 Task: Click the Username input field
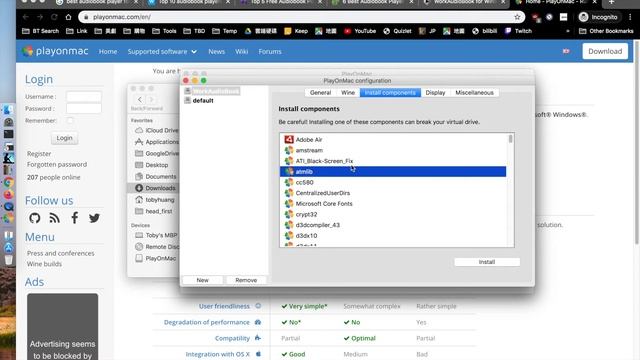(84, 97)
